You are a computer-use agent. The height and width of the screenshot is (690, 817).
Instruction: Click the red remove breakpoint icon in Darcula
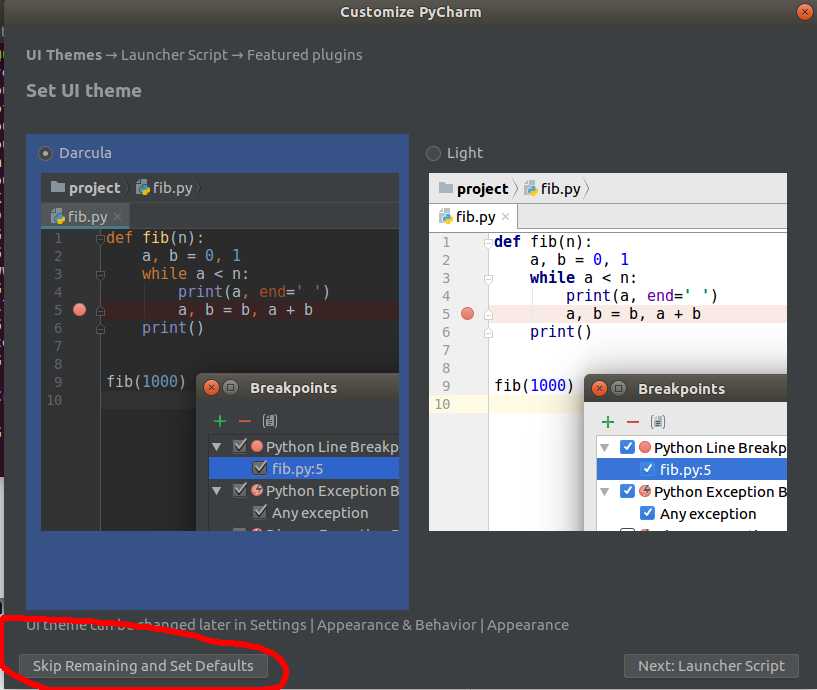pos(244,421)
